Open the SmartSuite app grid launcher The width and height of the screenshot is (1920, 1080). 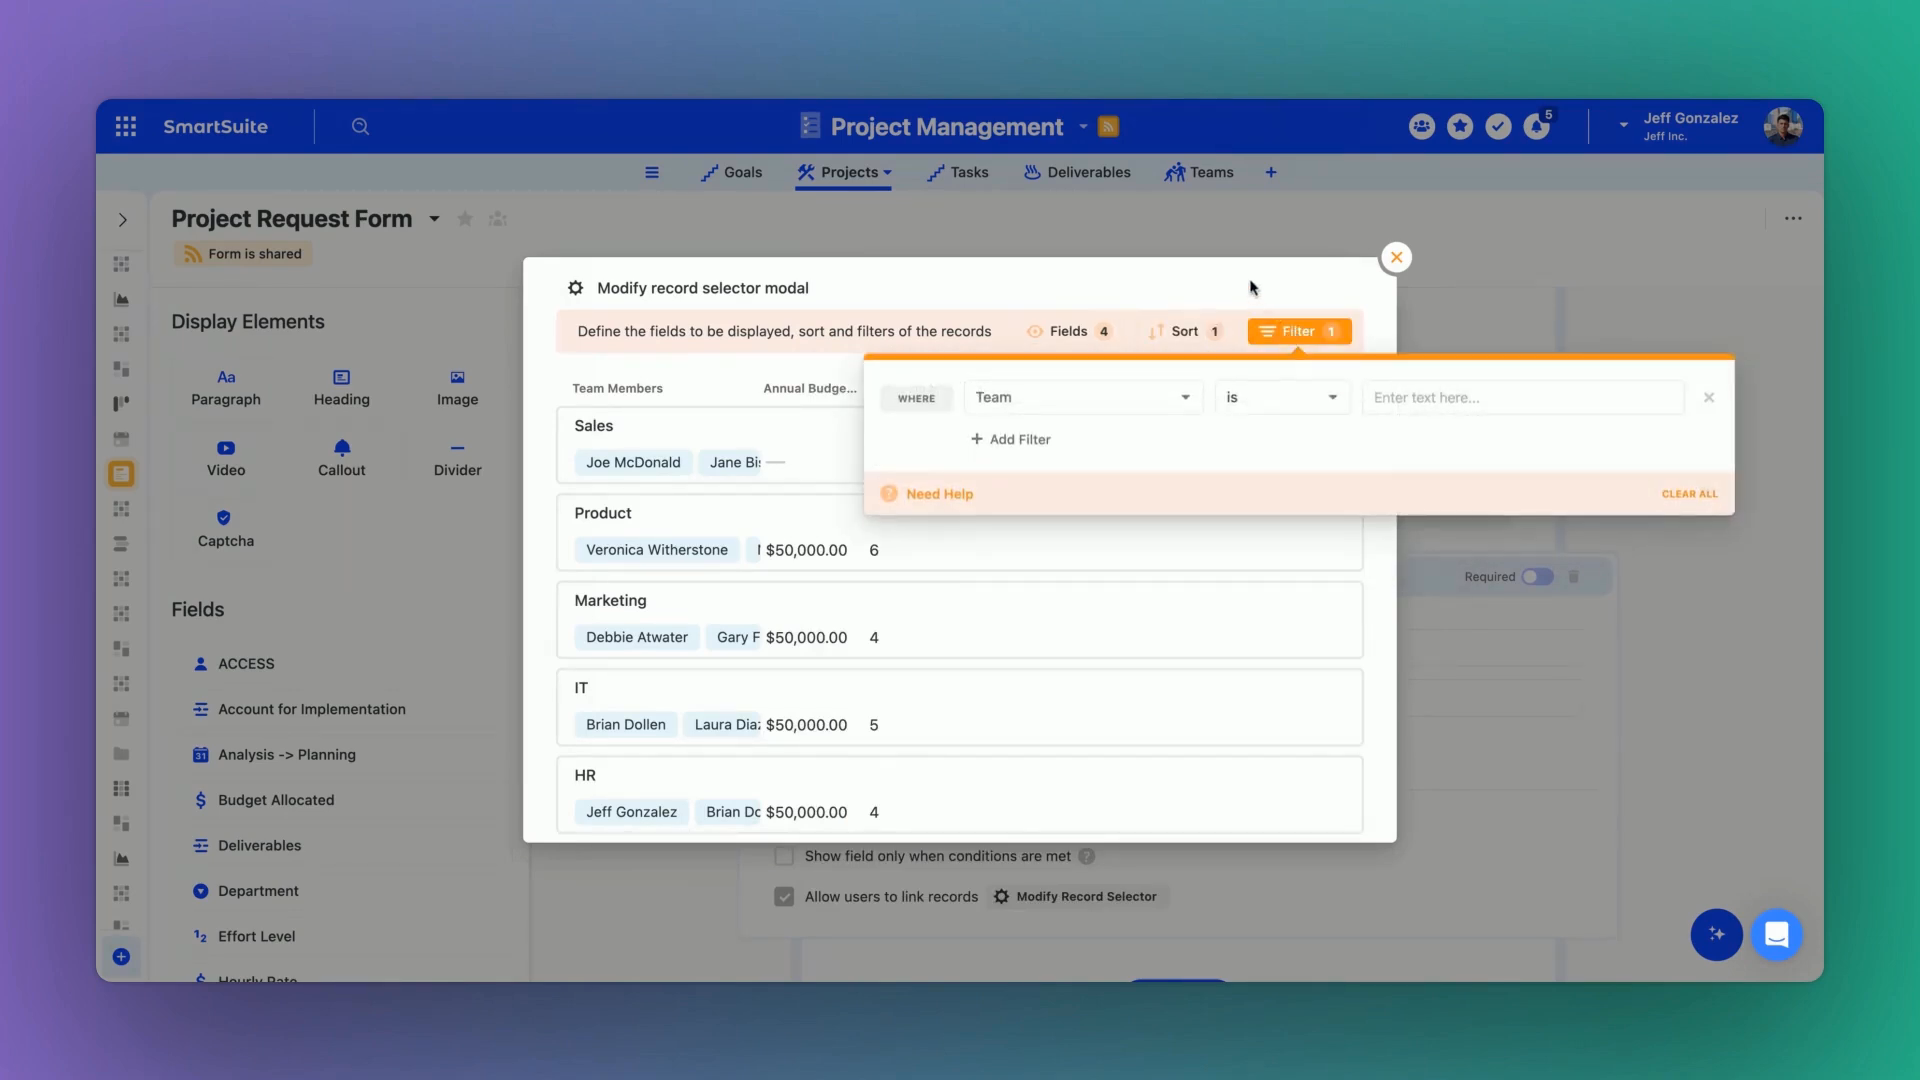[126, 127]
